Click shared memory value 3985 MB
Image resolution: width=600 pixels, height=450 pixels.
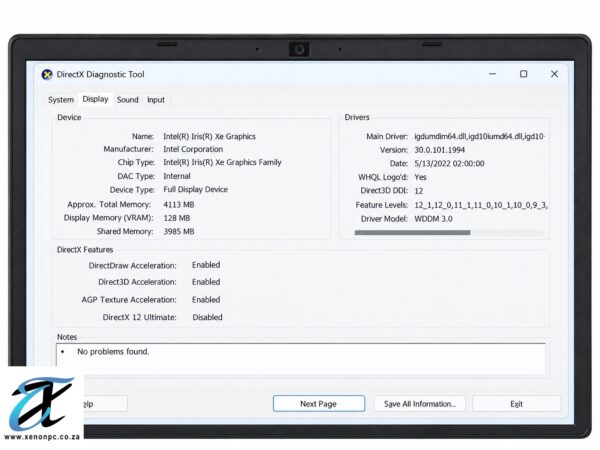click(179, 232)
